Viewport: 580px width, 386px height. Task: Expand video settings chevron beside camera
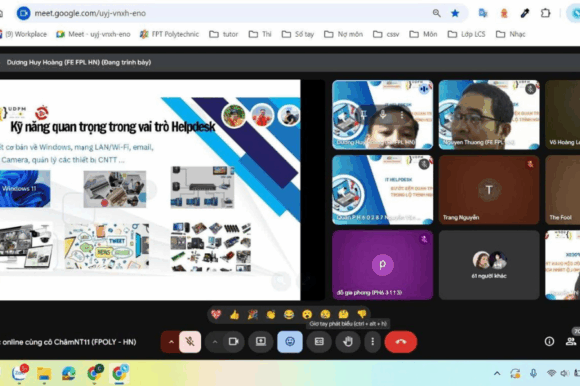(x=215, y=342)
